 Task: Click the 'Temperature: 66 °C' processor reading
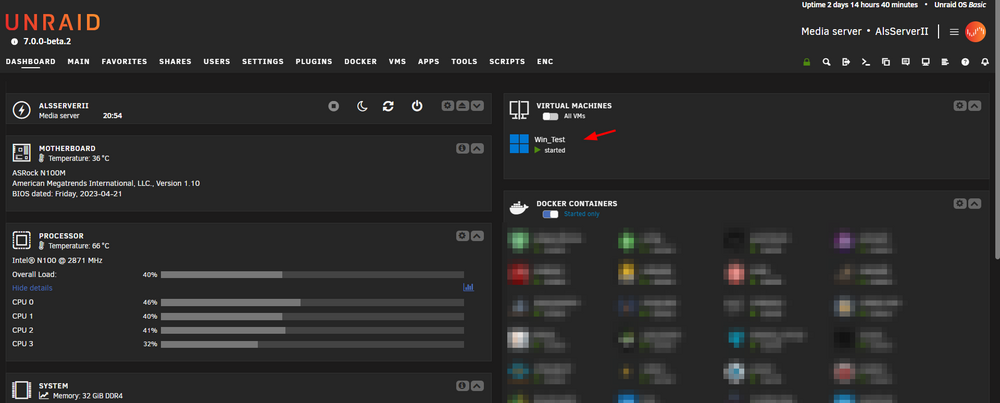[x=78, y=245]
